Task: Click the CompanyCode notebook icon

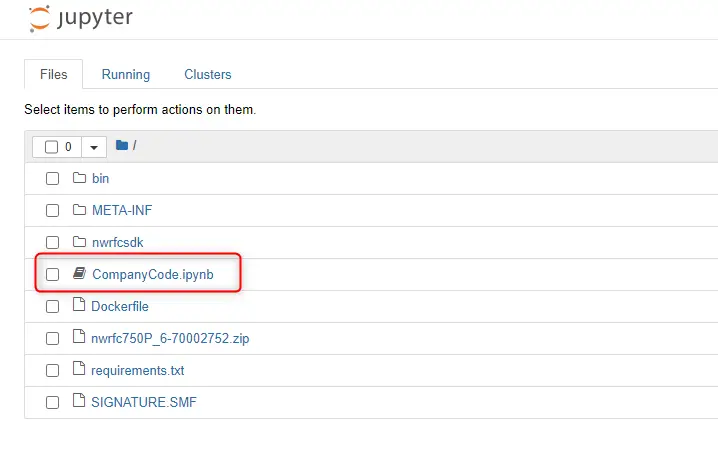Action: pos(79,273)
